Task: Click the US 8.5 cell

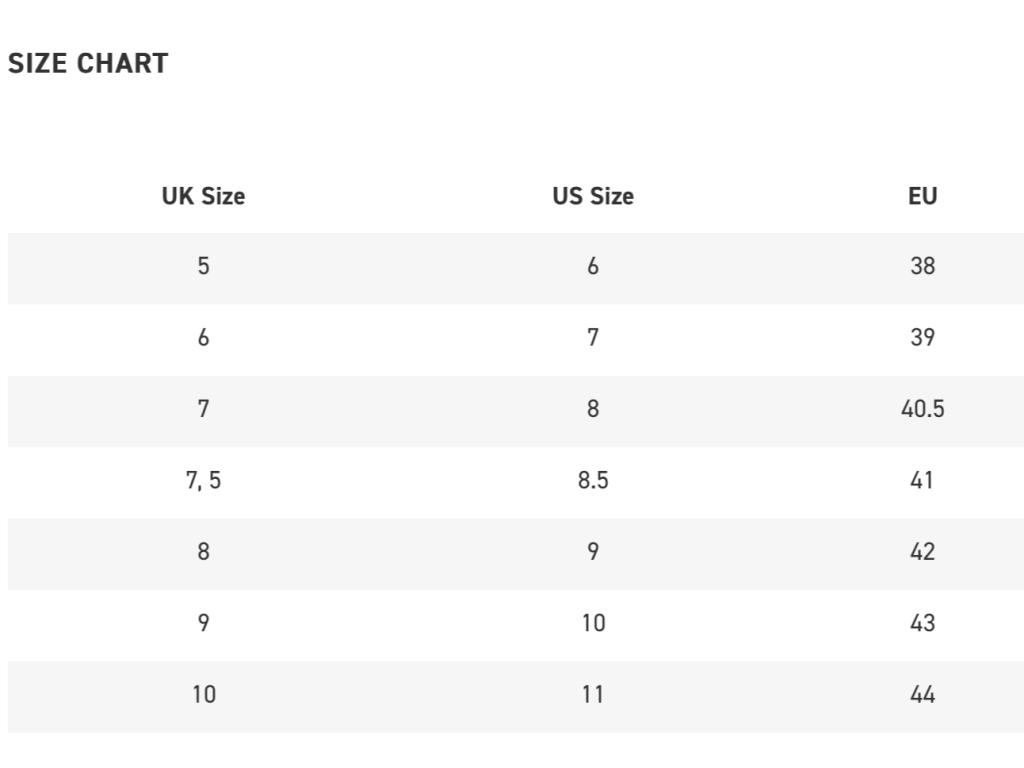Action: pos(593,481)
